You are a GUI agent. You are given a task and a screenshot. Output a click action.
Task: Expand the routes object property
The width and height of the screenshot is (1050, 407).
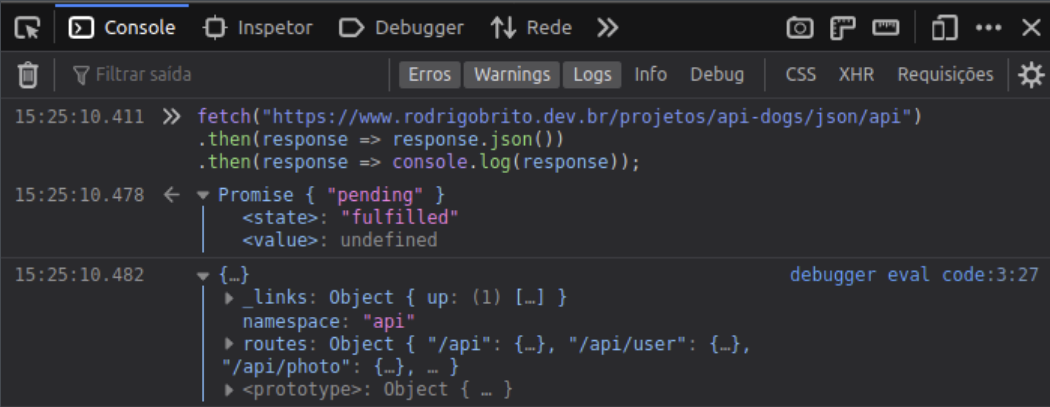coord(231,344)
